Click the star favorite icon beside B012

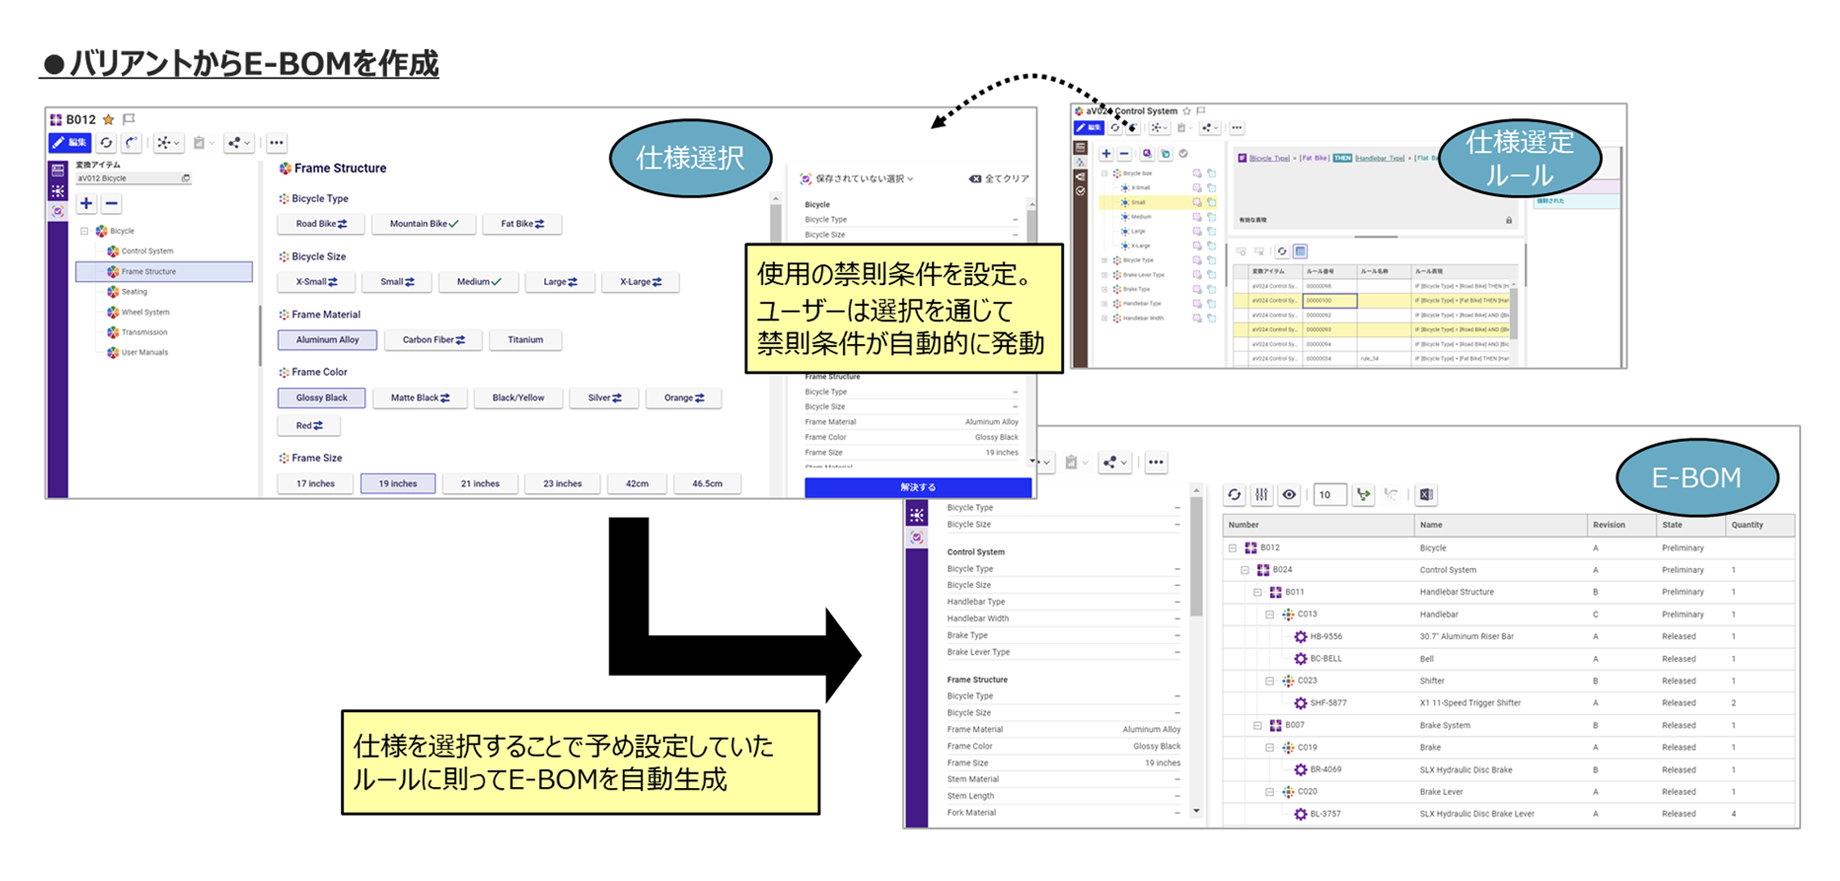109,120
